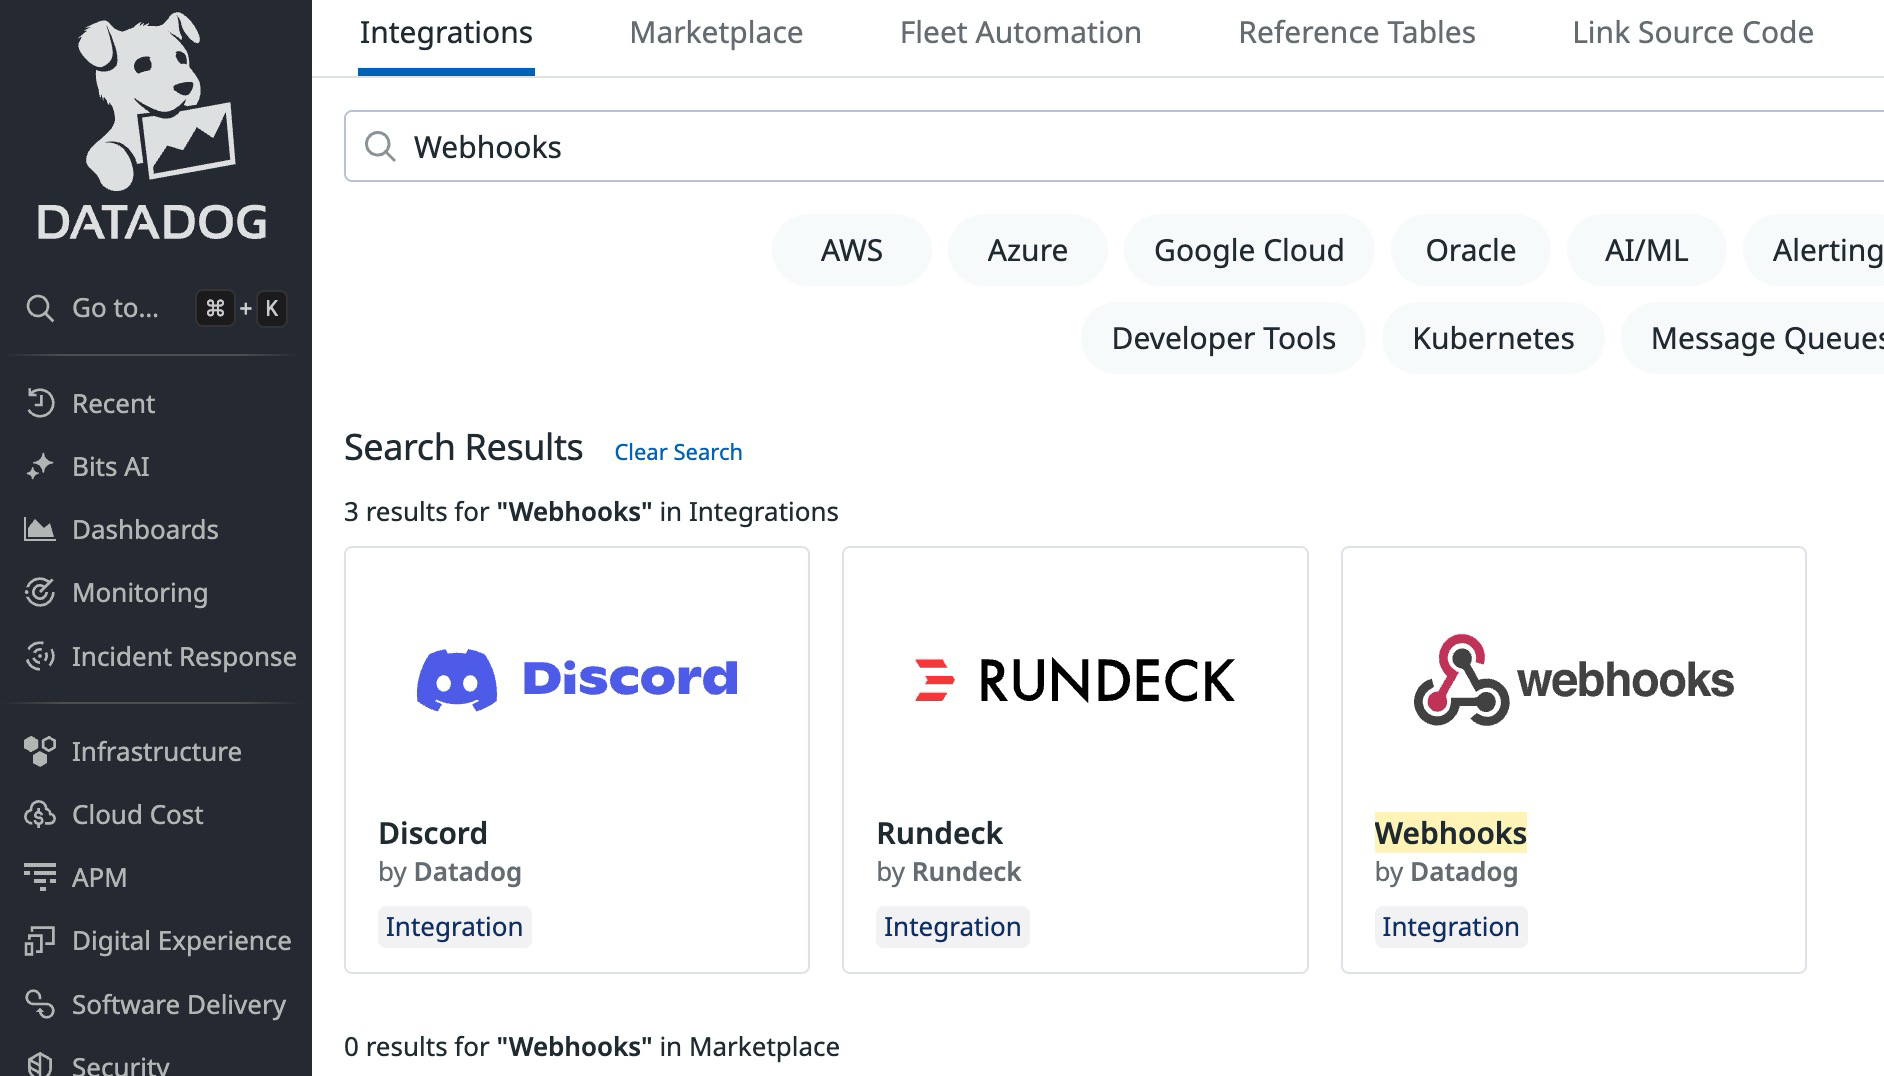
Task: Open the Dashboards section in the sidebar
Action: click(145, 529)
